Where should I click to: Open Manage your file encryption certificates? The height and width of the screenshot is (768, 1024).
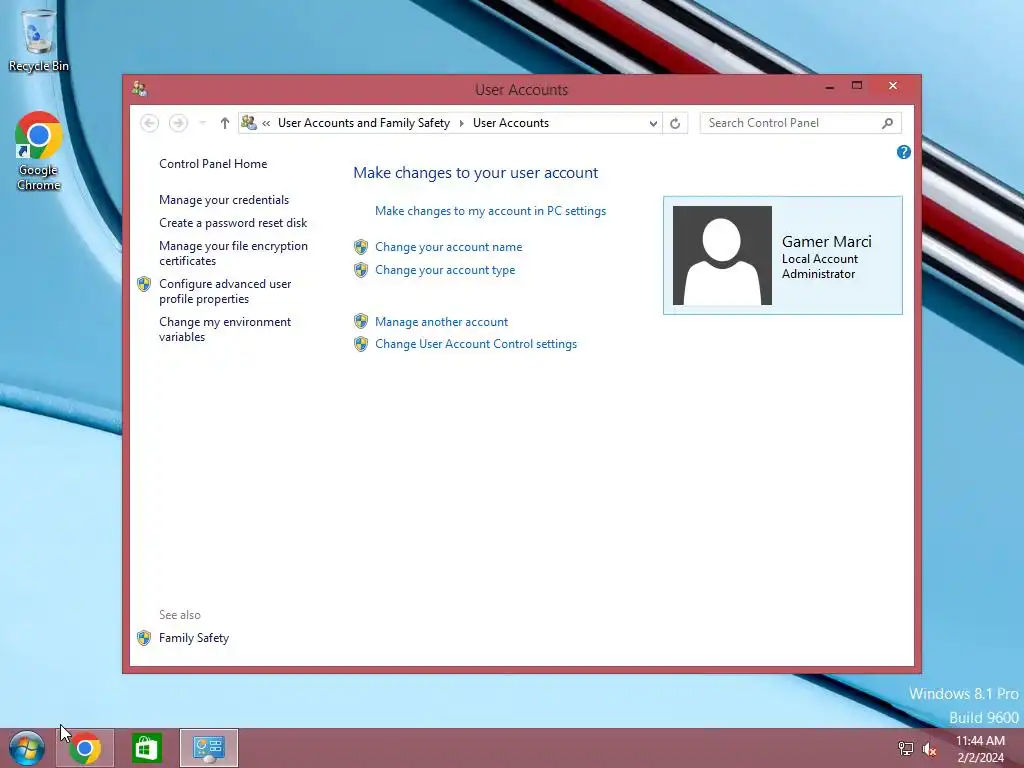click(233, 253)
